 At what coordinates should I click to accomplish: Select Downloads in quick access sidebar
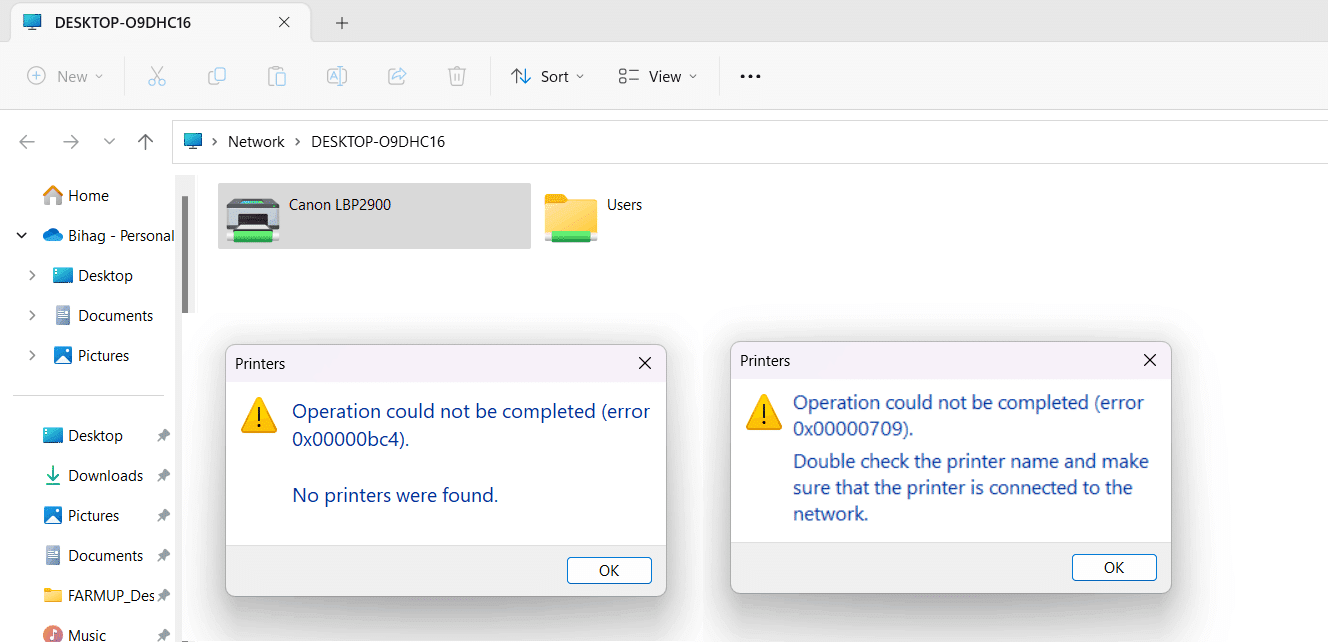point(105,476)
